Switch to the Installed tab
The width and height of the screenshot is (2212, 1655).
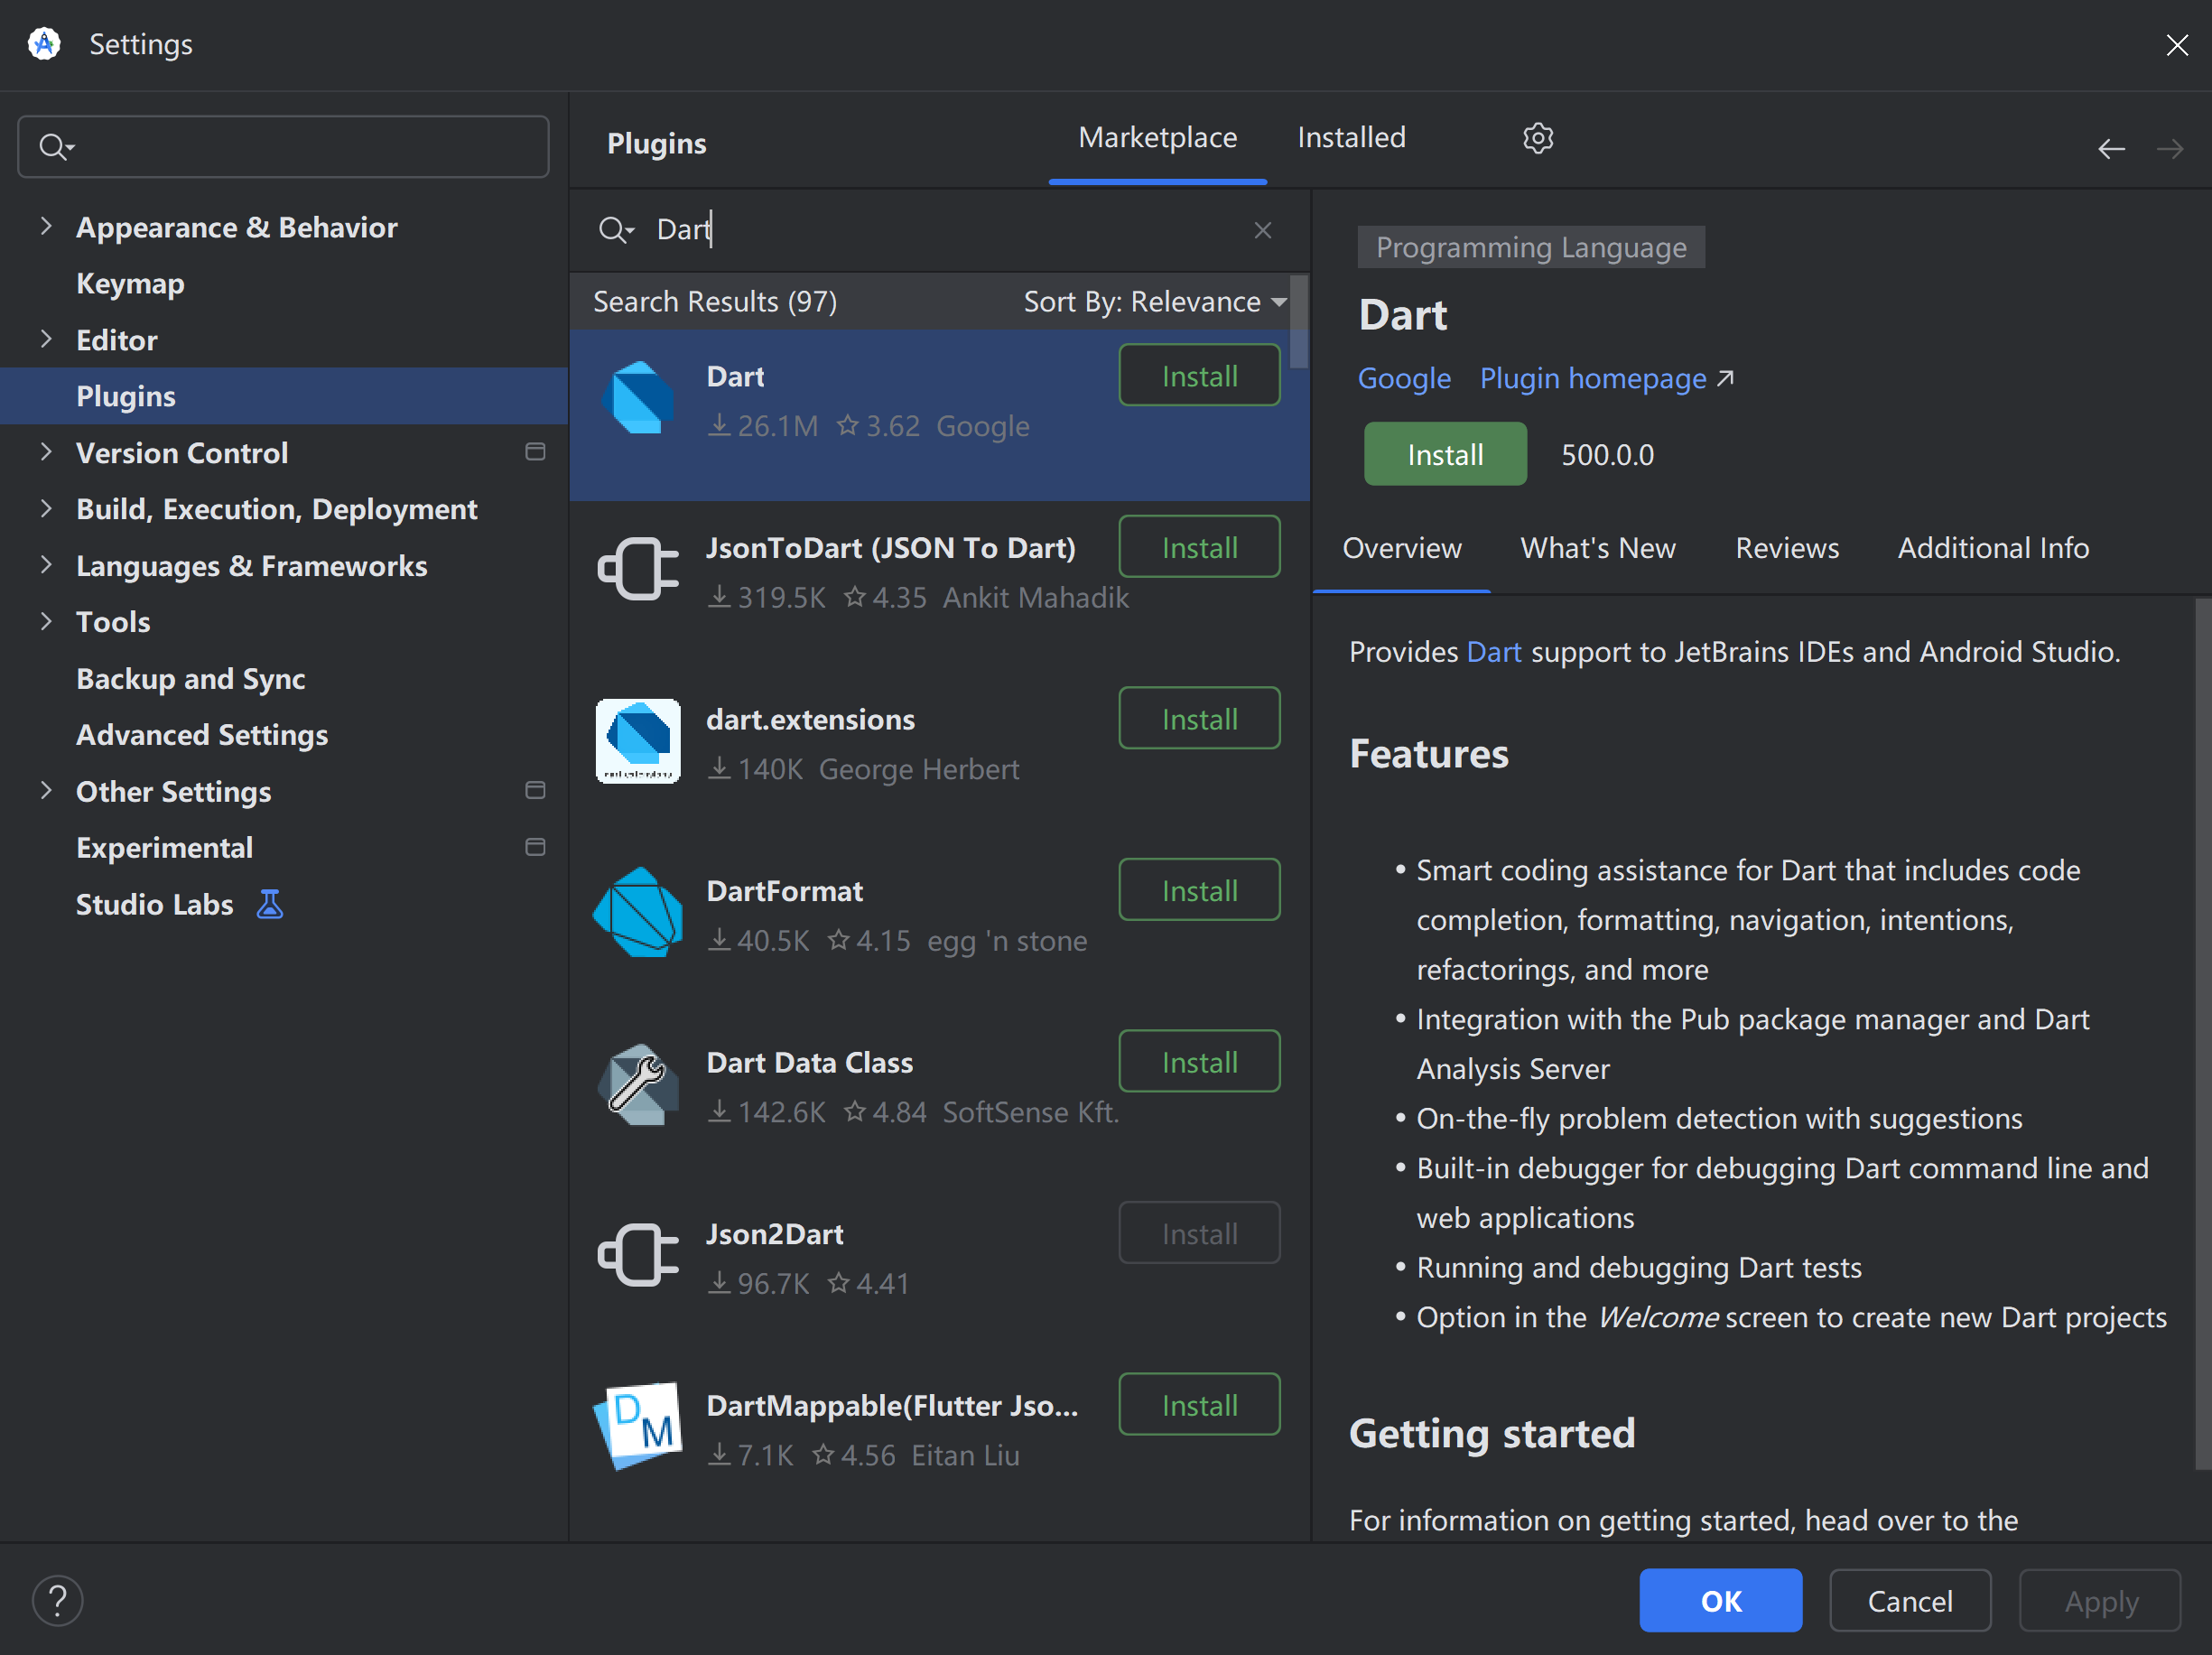pos(1351,138)
